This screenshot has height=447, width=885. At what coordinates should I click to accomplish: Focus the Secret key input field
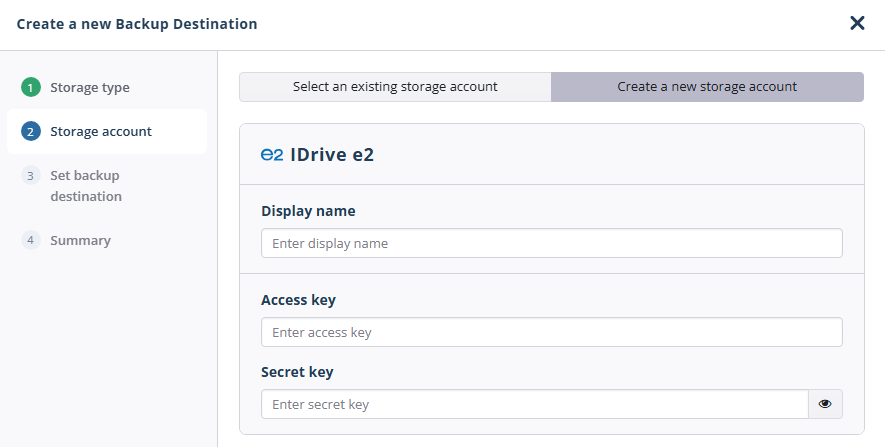click(534, 404)
